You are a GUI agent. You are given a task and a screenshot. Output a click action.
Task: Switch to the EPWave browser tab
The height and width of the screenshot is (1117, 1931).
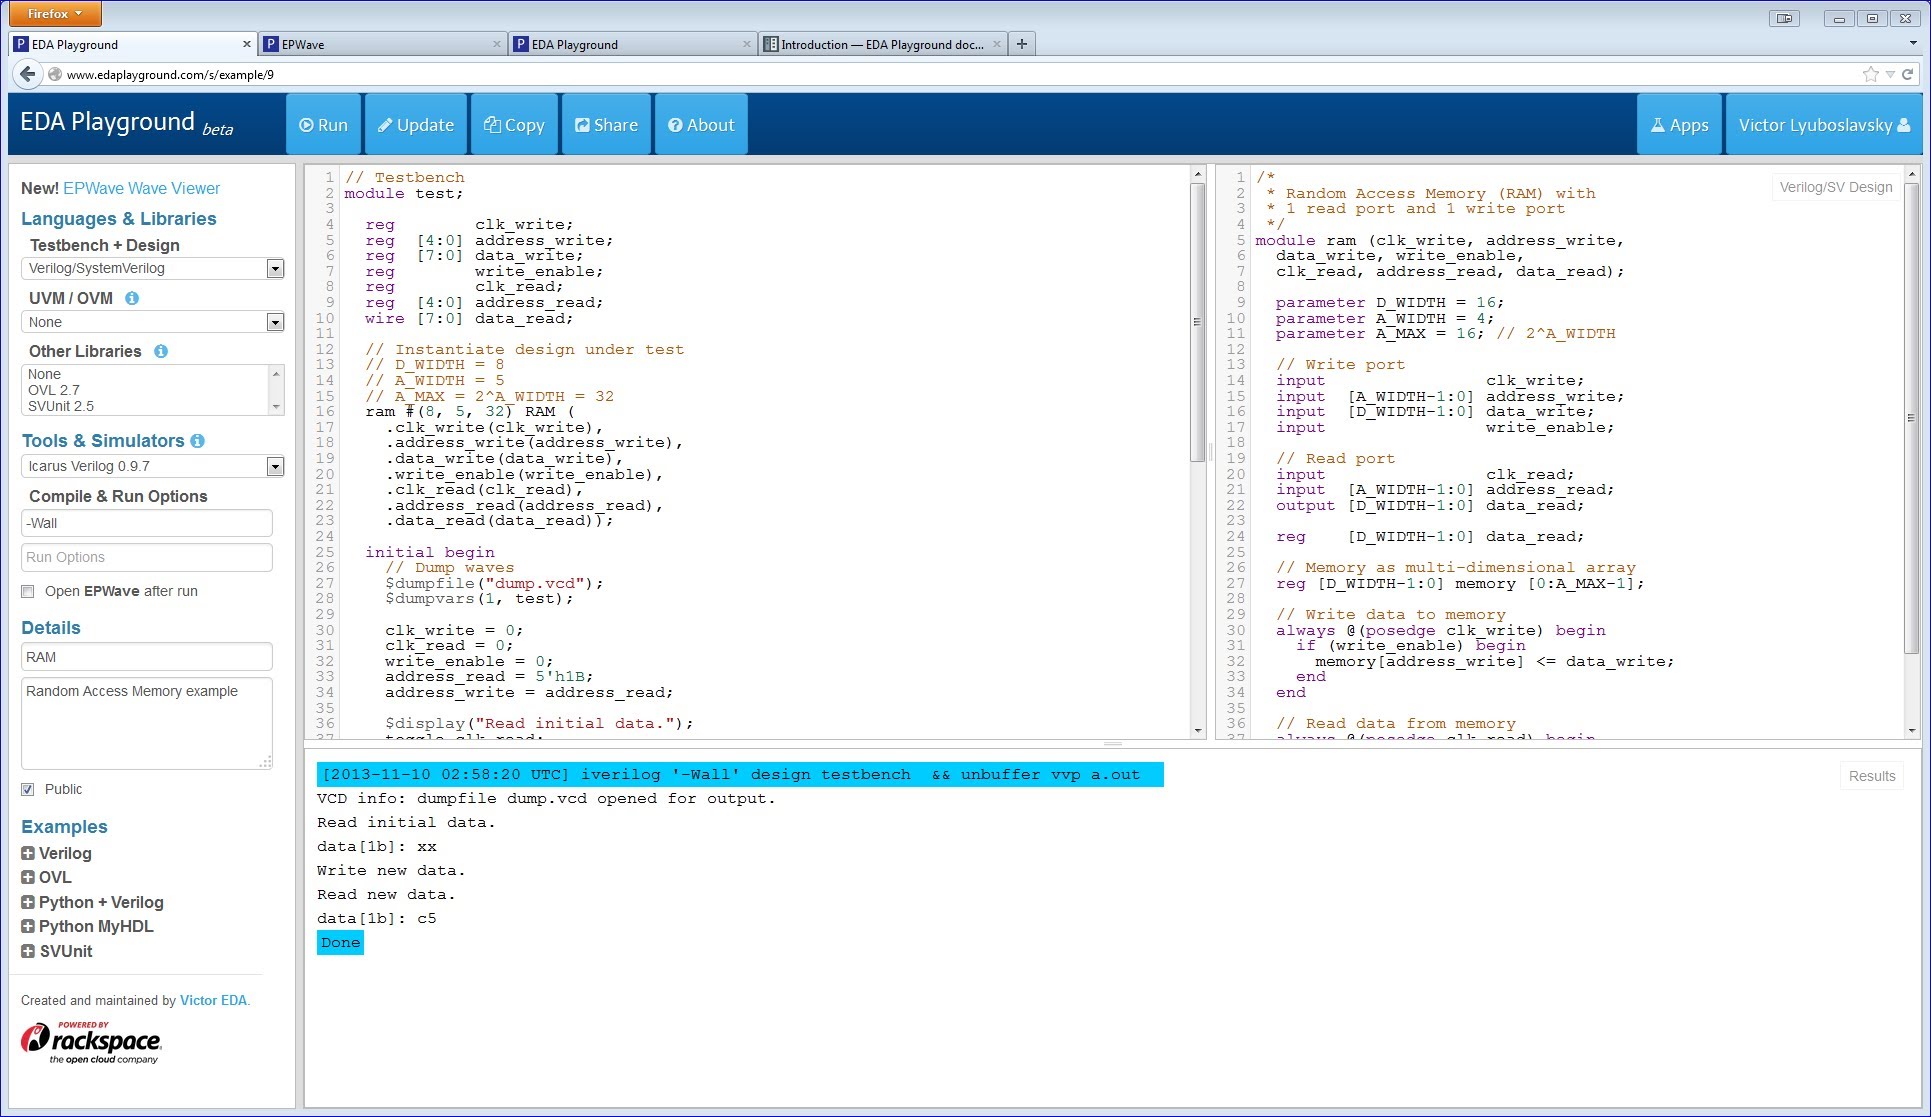[380, 44]
